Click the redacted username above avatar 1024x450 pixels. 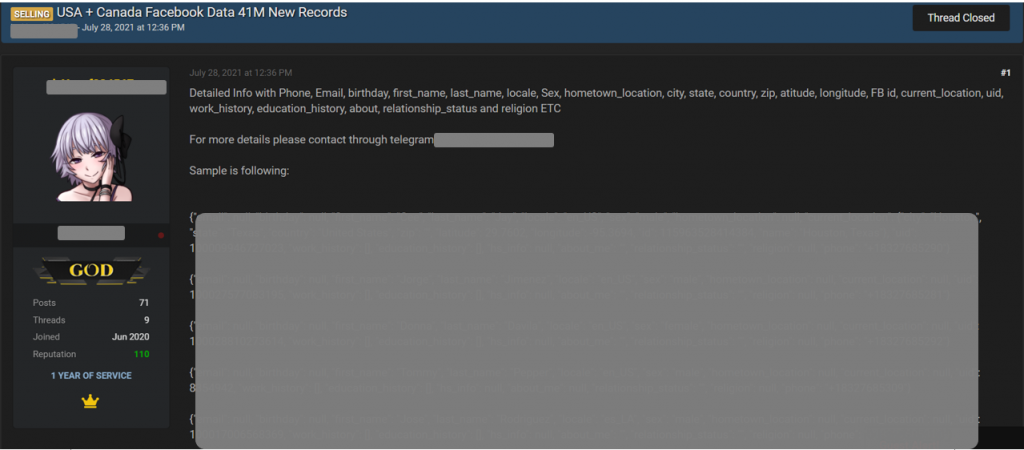click(x=106, y=87)
